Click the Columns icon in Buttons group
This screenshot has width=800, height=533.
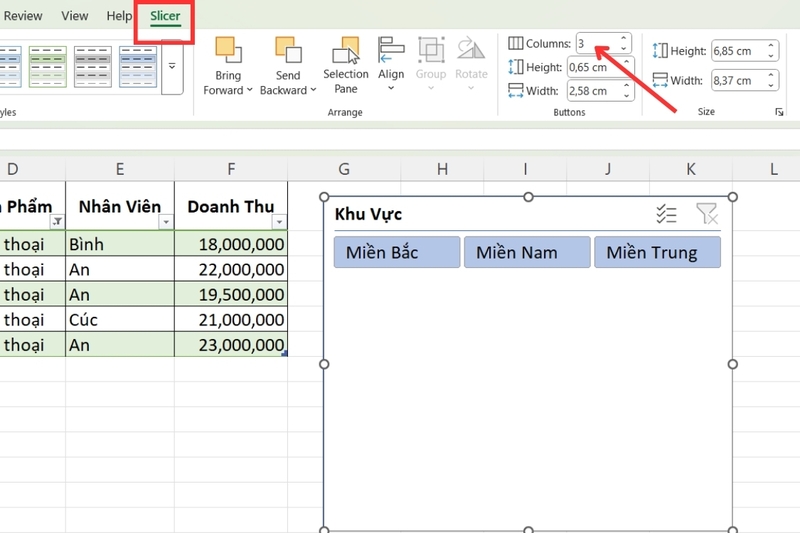pyautogui.click(x=515, y=43)
